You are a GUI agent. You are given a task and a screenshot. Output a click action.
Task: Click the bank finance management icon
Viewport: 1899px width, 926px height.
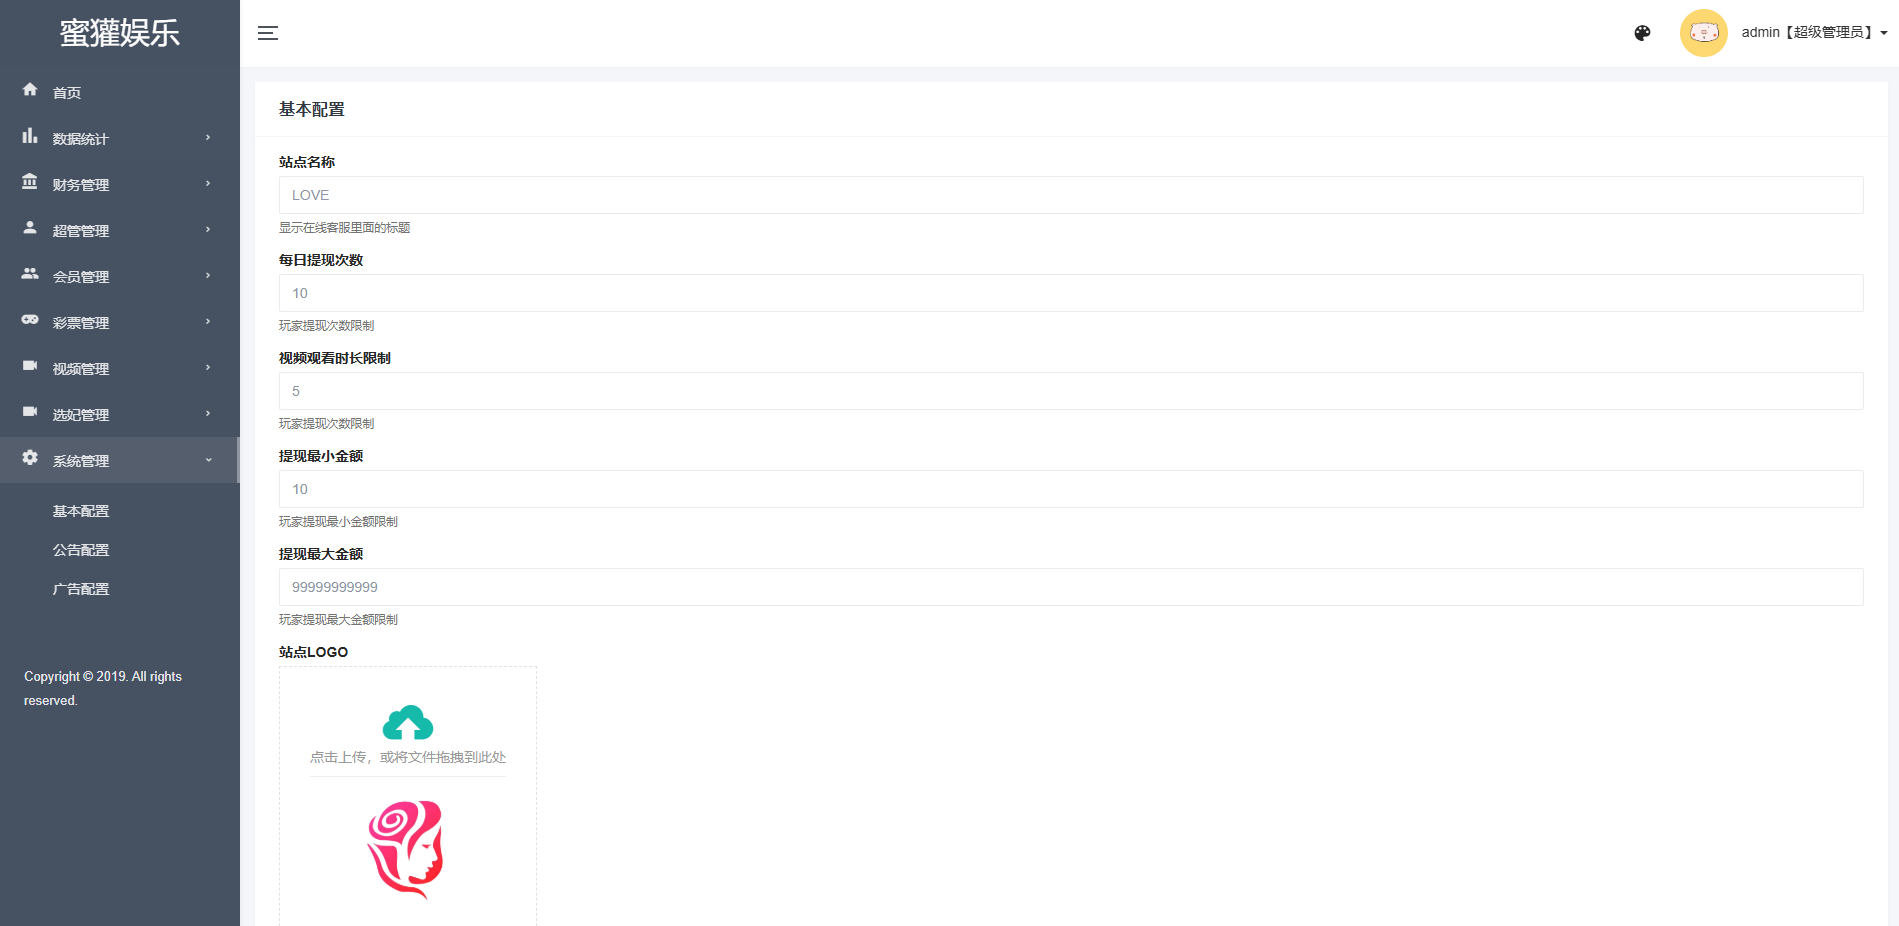click(30, 182)
